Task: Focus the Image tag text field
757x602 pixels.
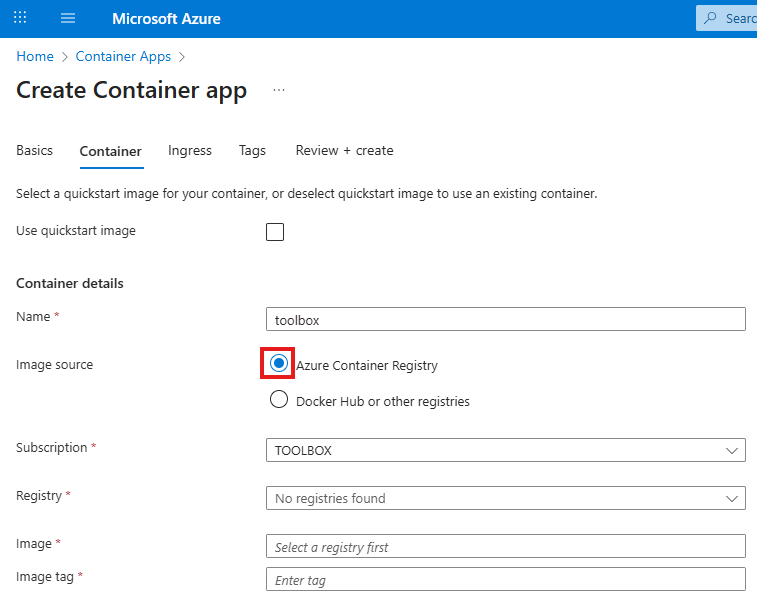Action: (x=505, y=580)
